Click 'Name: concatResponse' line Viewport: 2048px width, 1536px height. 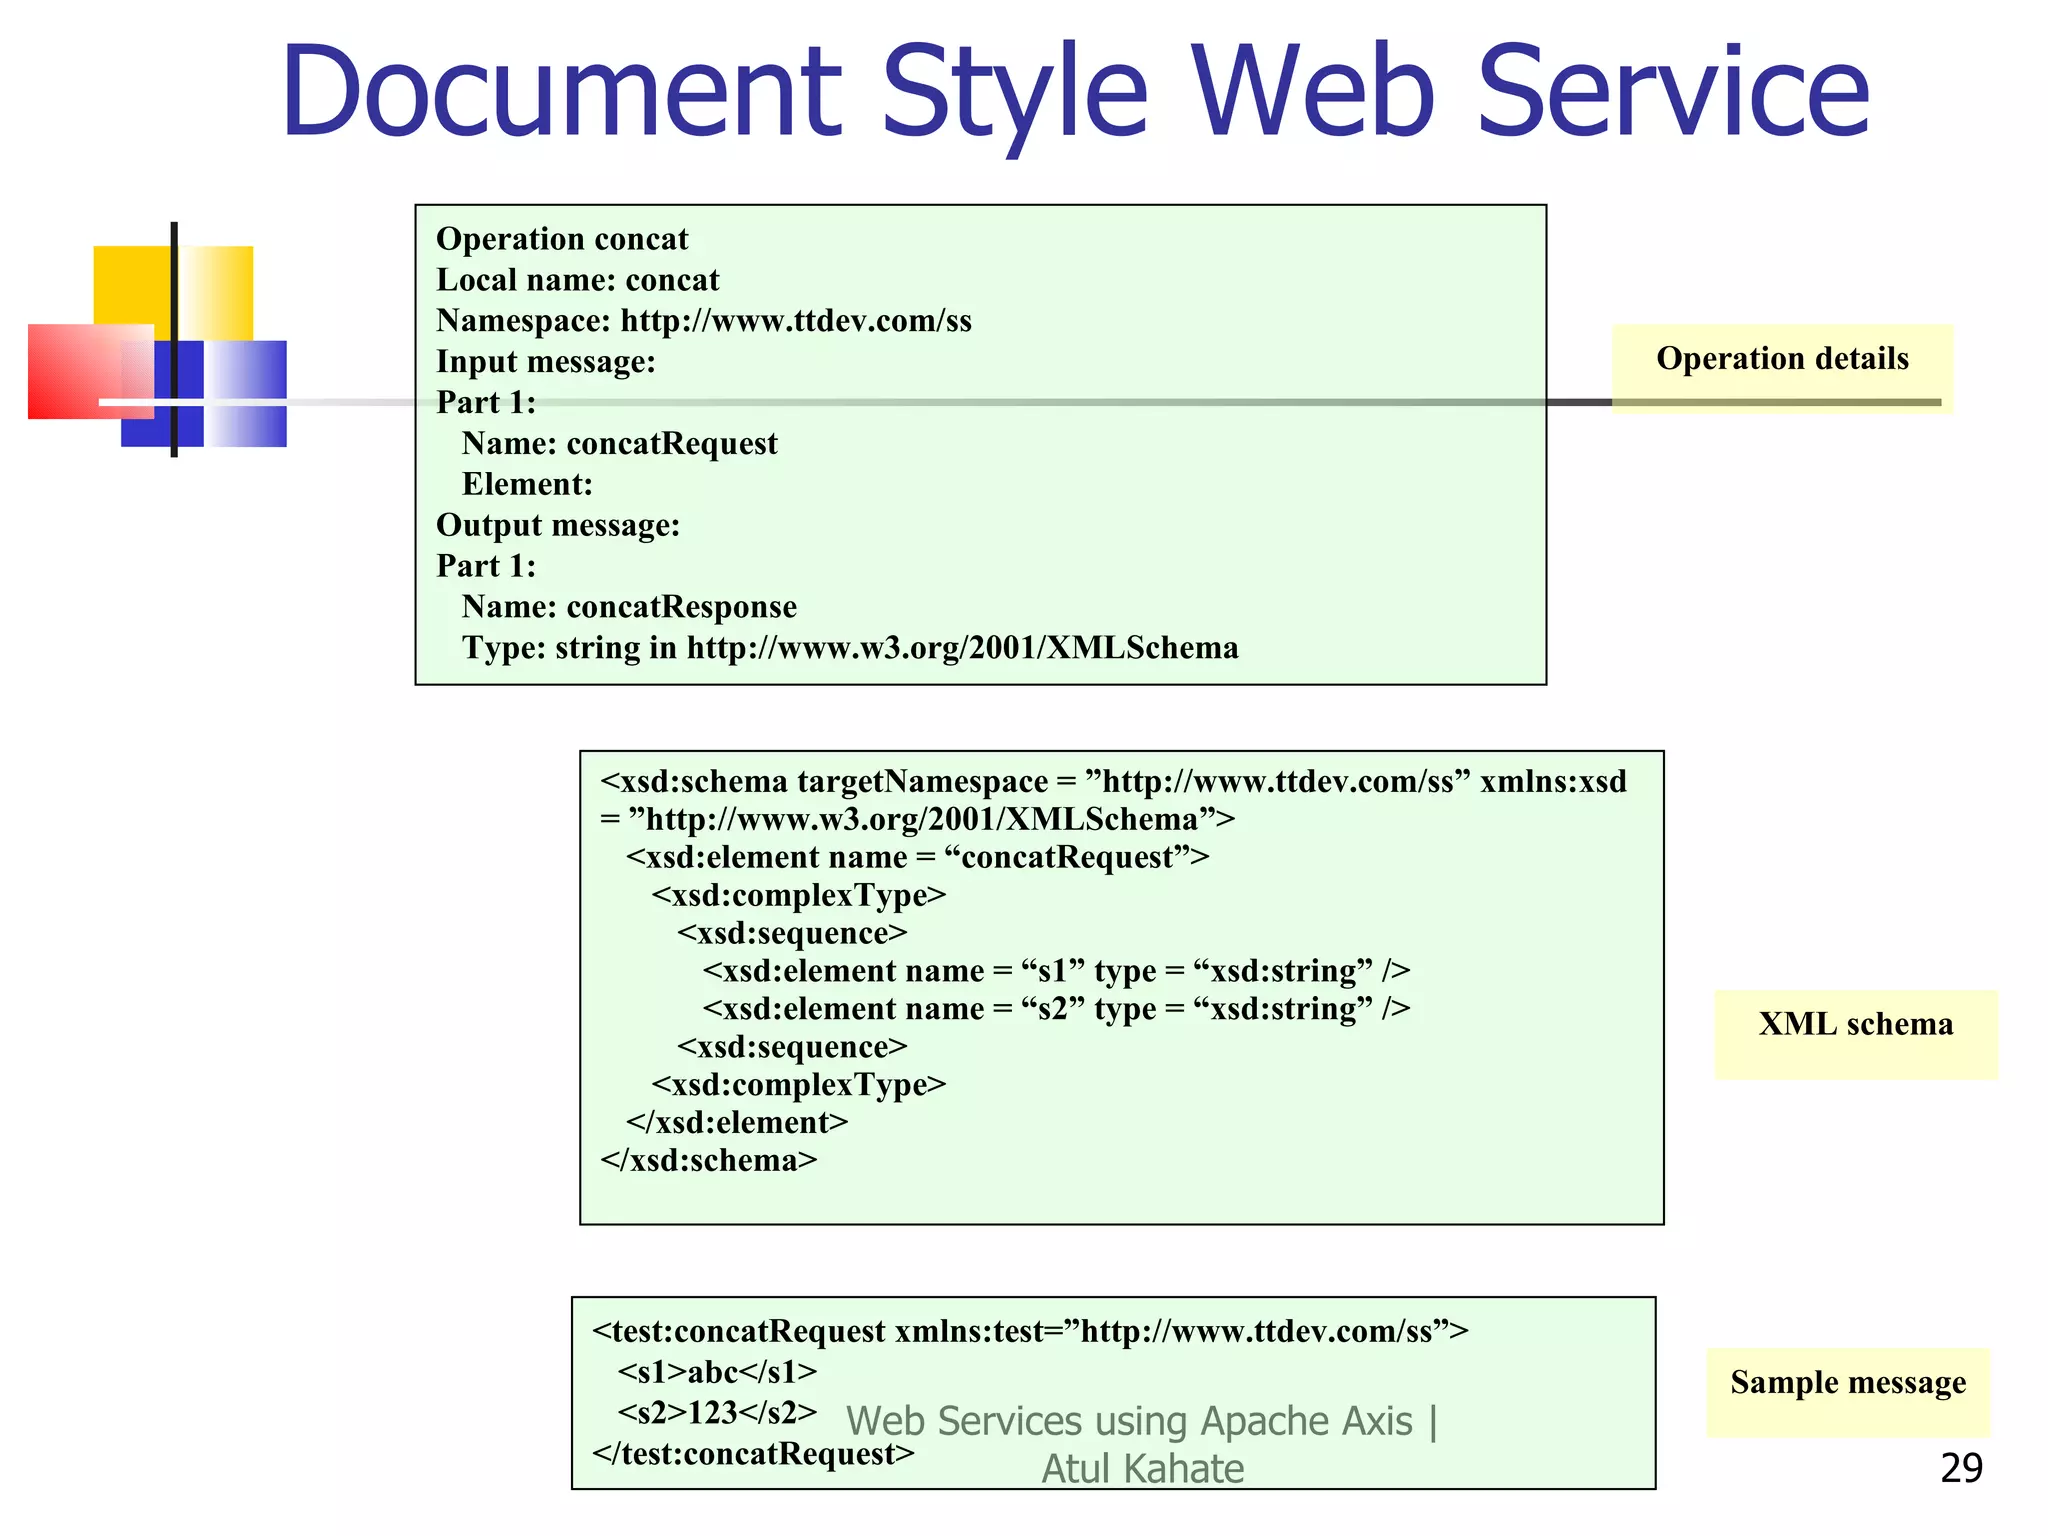(x=629, y=607)
